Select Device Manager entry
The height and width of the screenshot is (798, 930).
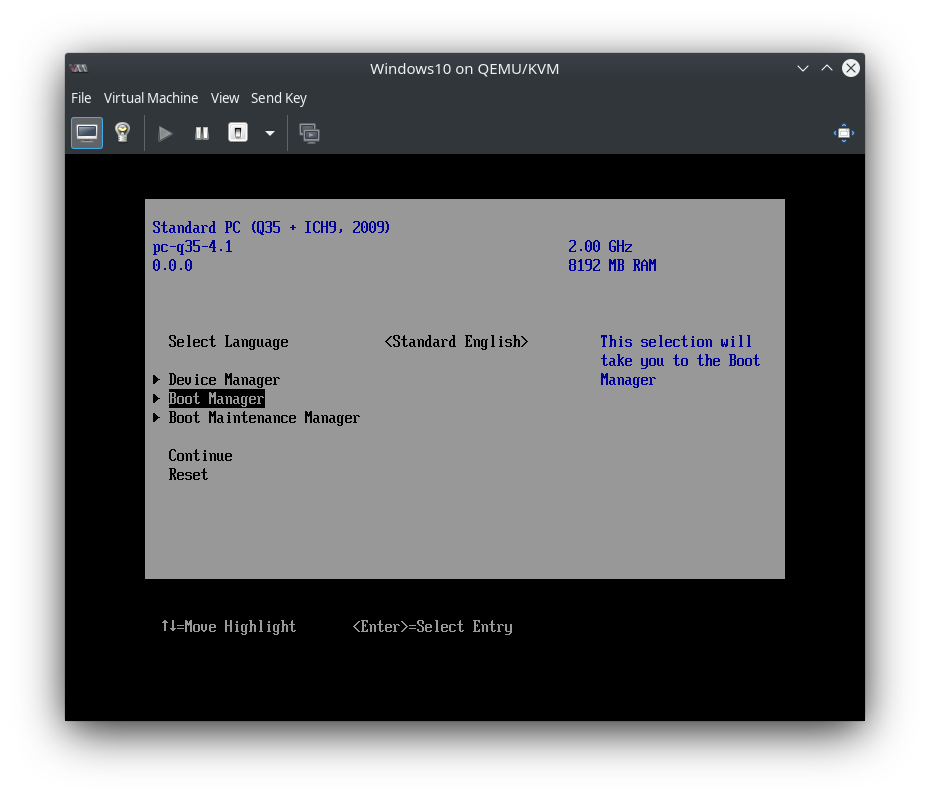pos(224,380)
